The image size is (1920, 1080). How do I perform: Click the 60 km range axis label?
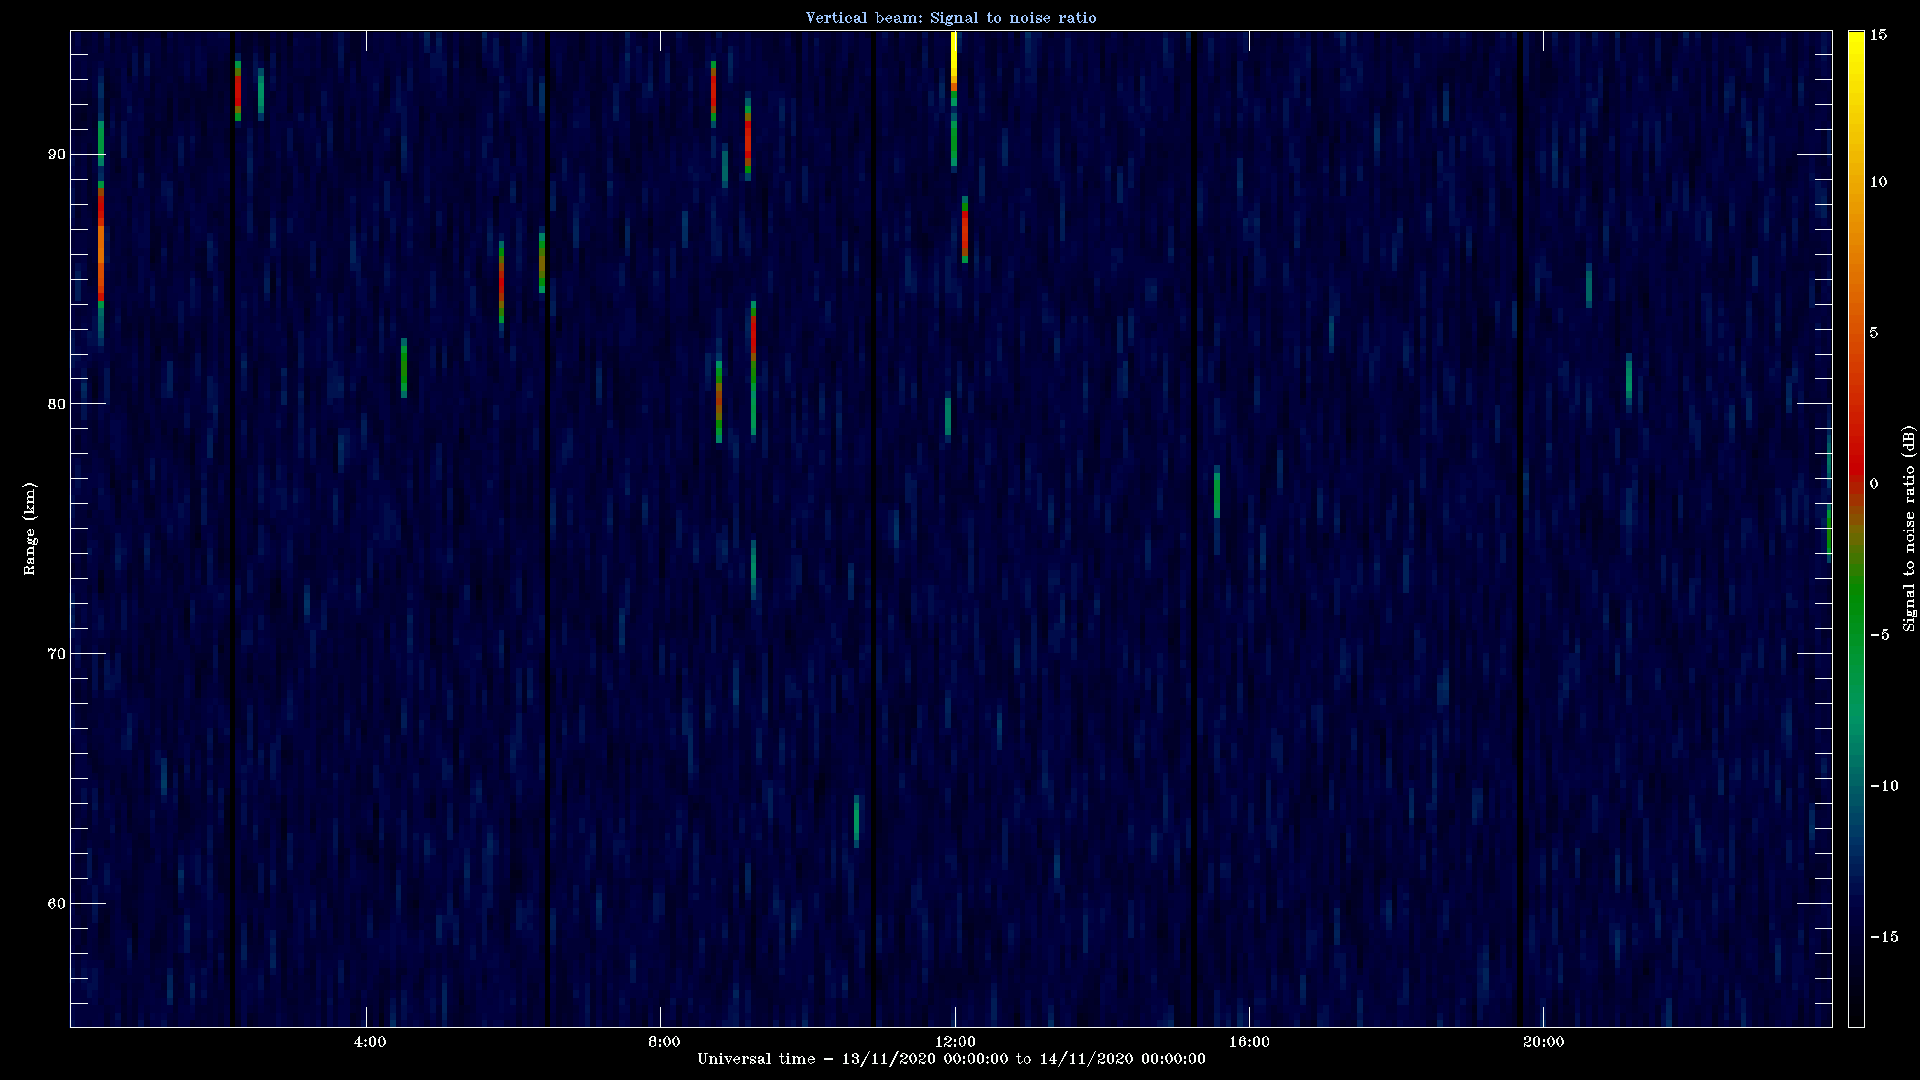point(56,904)
